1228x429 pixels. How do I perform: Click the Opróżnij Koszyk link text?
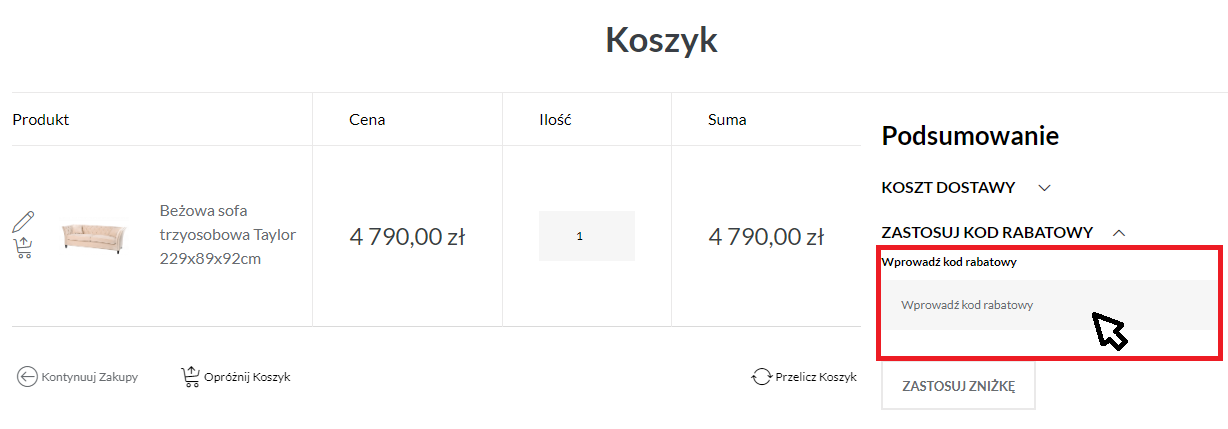click(x=247, y=377)
